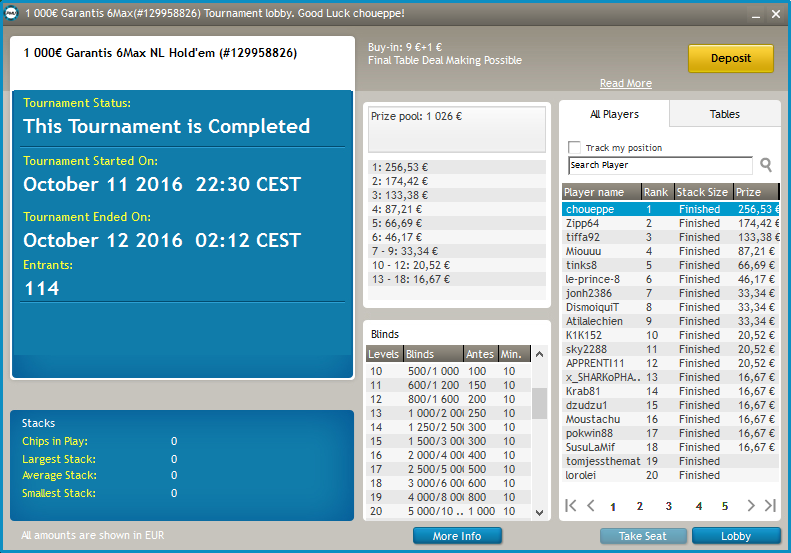Viewport: 791px width, 553px height.
Task: Go to next players page arrow
Action: [751, 506]
